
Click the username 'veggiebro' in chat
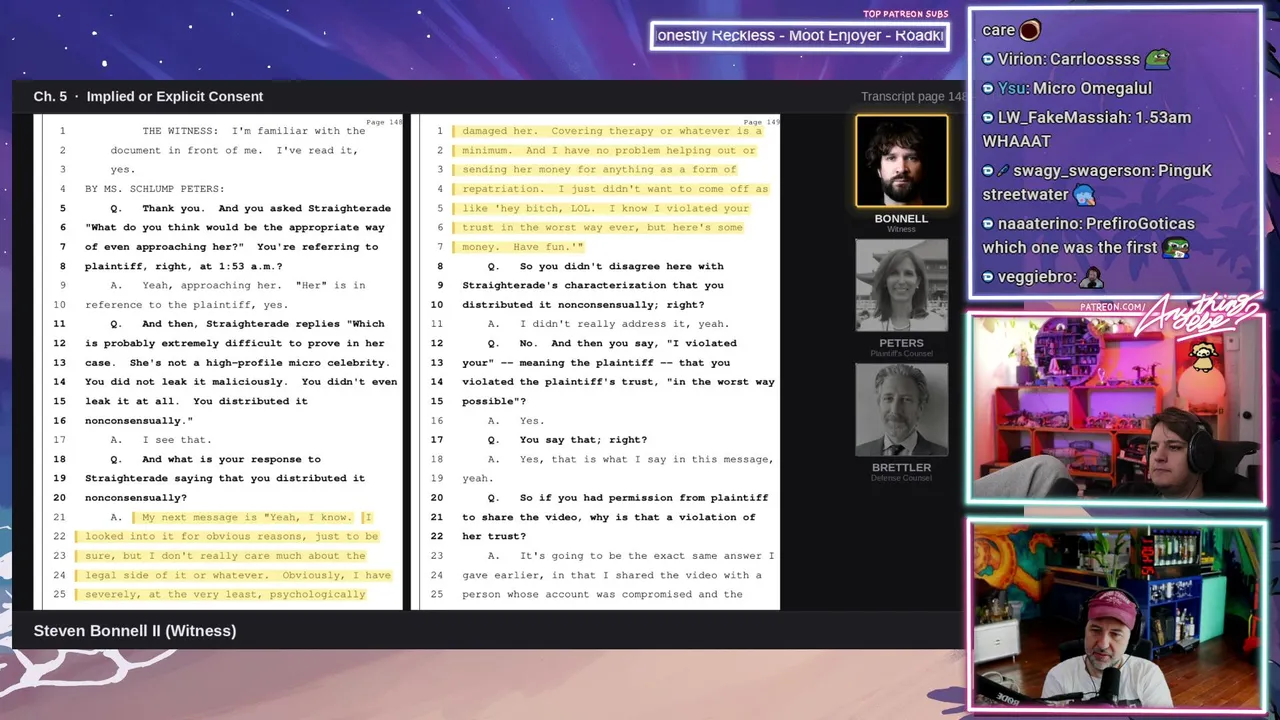[1035, 277]
